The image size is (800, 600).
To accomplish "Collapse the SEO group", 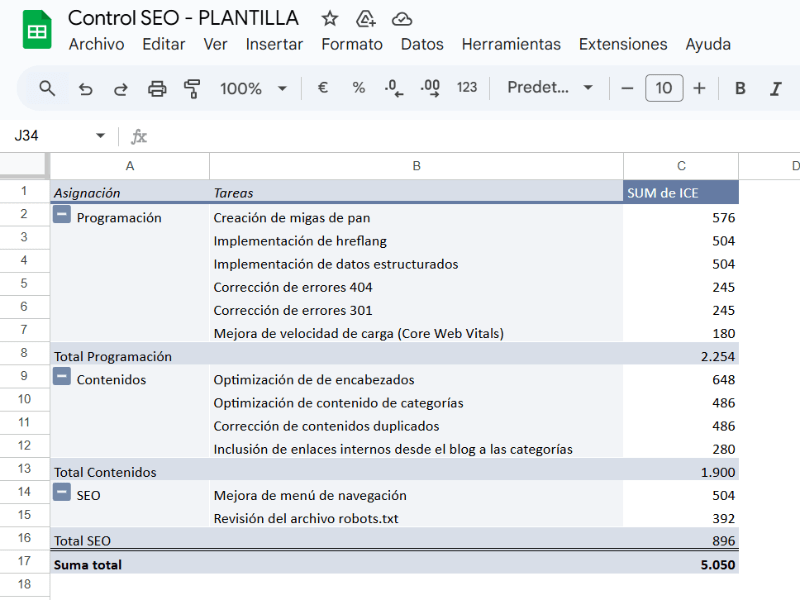I will (x=62, y=492).
